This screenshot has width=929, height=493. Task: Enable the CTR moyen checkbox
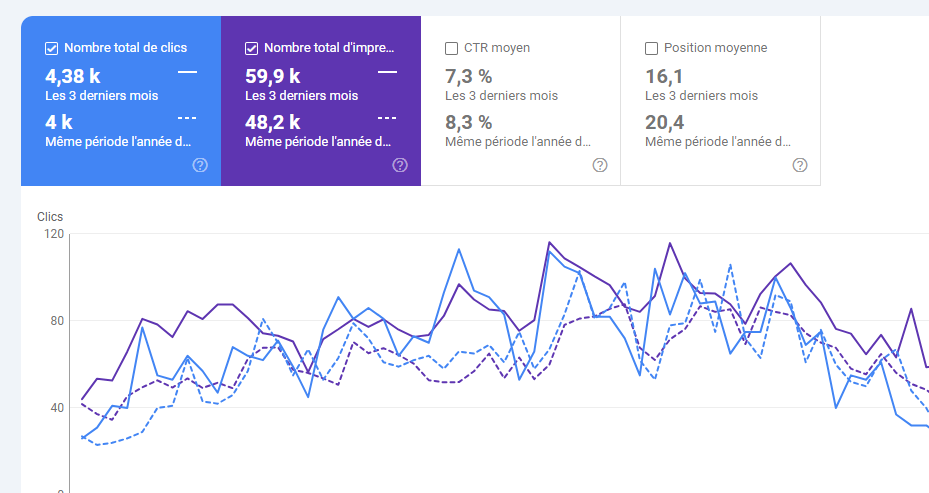point(452,48)
